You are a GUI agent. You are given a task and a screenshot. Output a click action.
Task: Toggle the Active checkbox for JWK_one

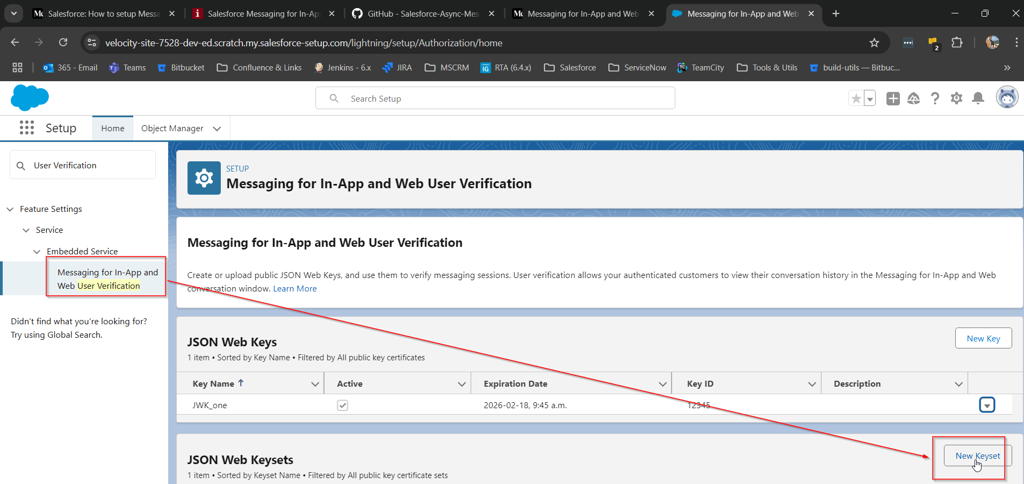click(x=342, y=405)
